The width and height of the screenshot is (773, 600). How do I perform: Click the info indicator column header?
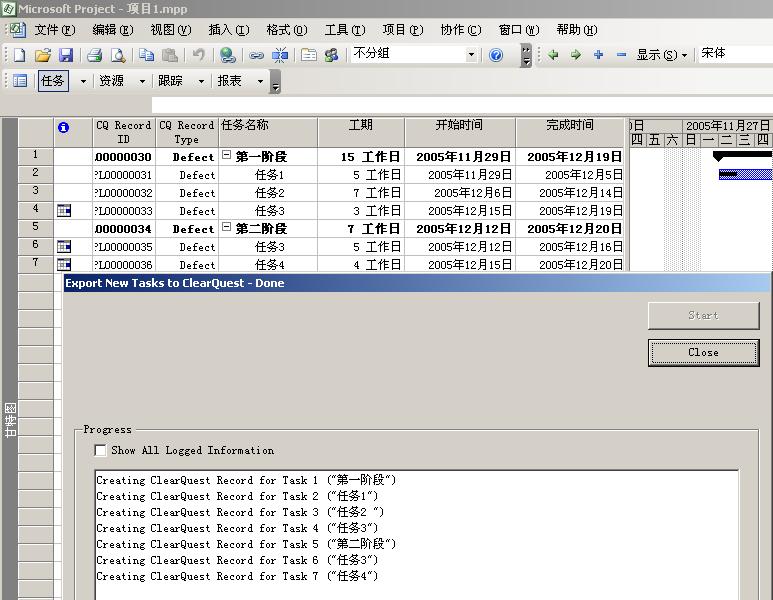pyautogui.click(x=63, y=128)
